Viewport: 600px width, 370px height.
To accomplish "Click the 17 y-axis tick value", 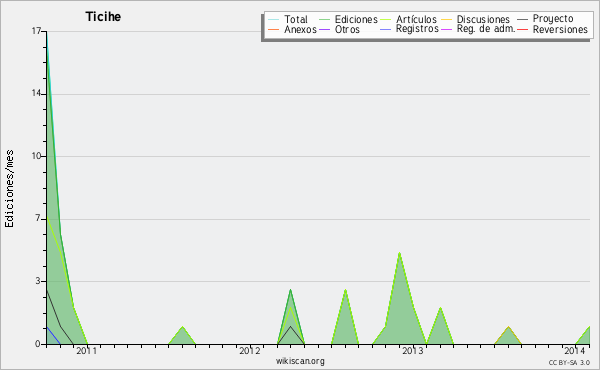I will [36, 31].
